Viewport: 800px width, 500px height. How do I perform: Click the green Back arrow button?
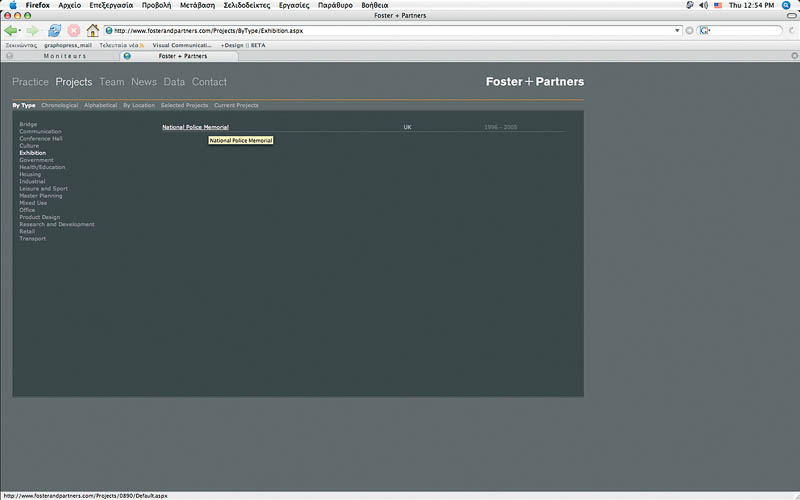point(10,31)
